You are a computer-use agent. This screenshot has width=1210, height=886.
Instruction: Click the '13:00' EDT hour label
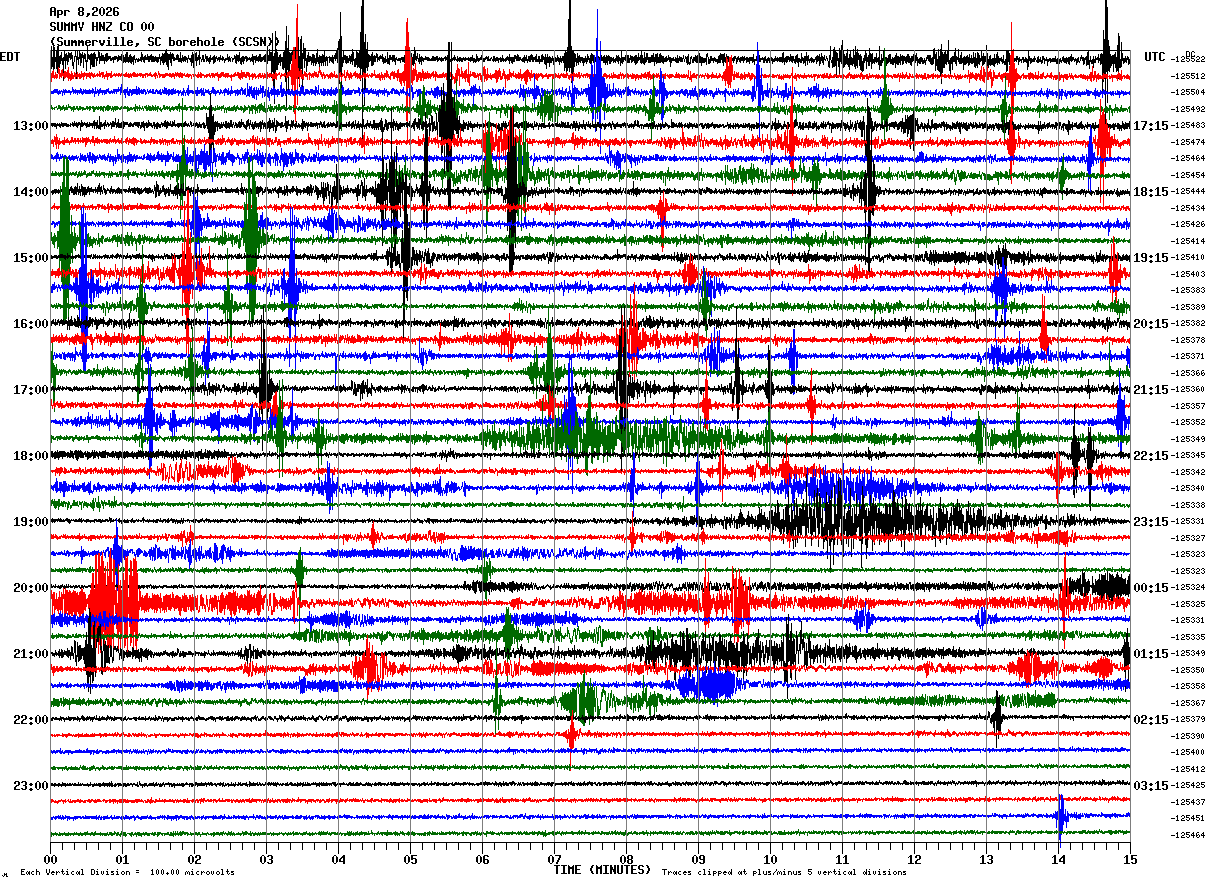pos(31,126)
